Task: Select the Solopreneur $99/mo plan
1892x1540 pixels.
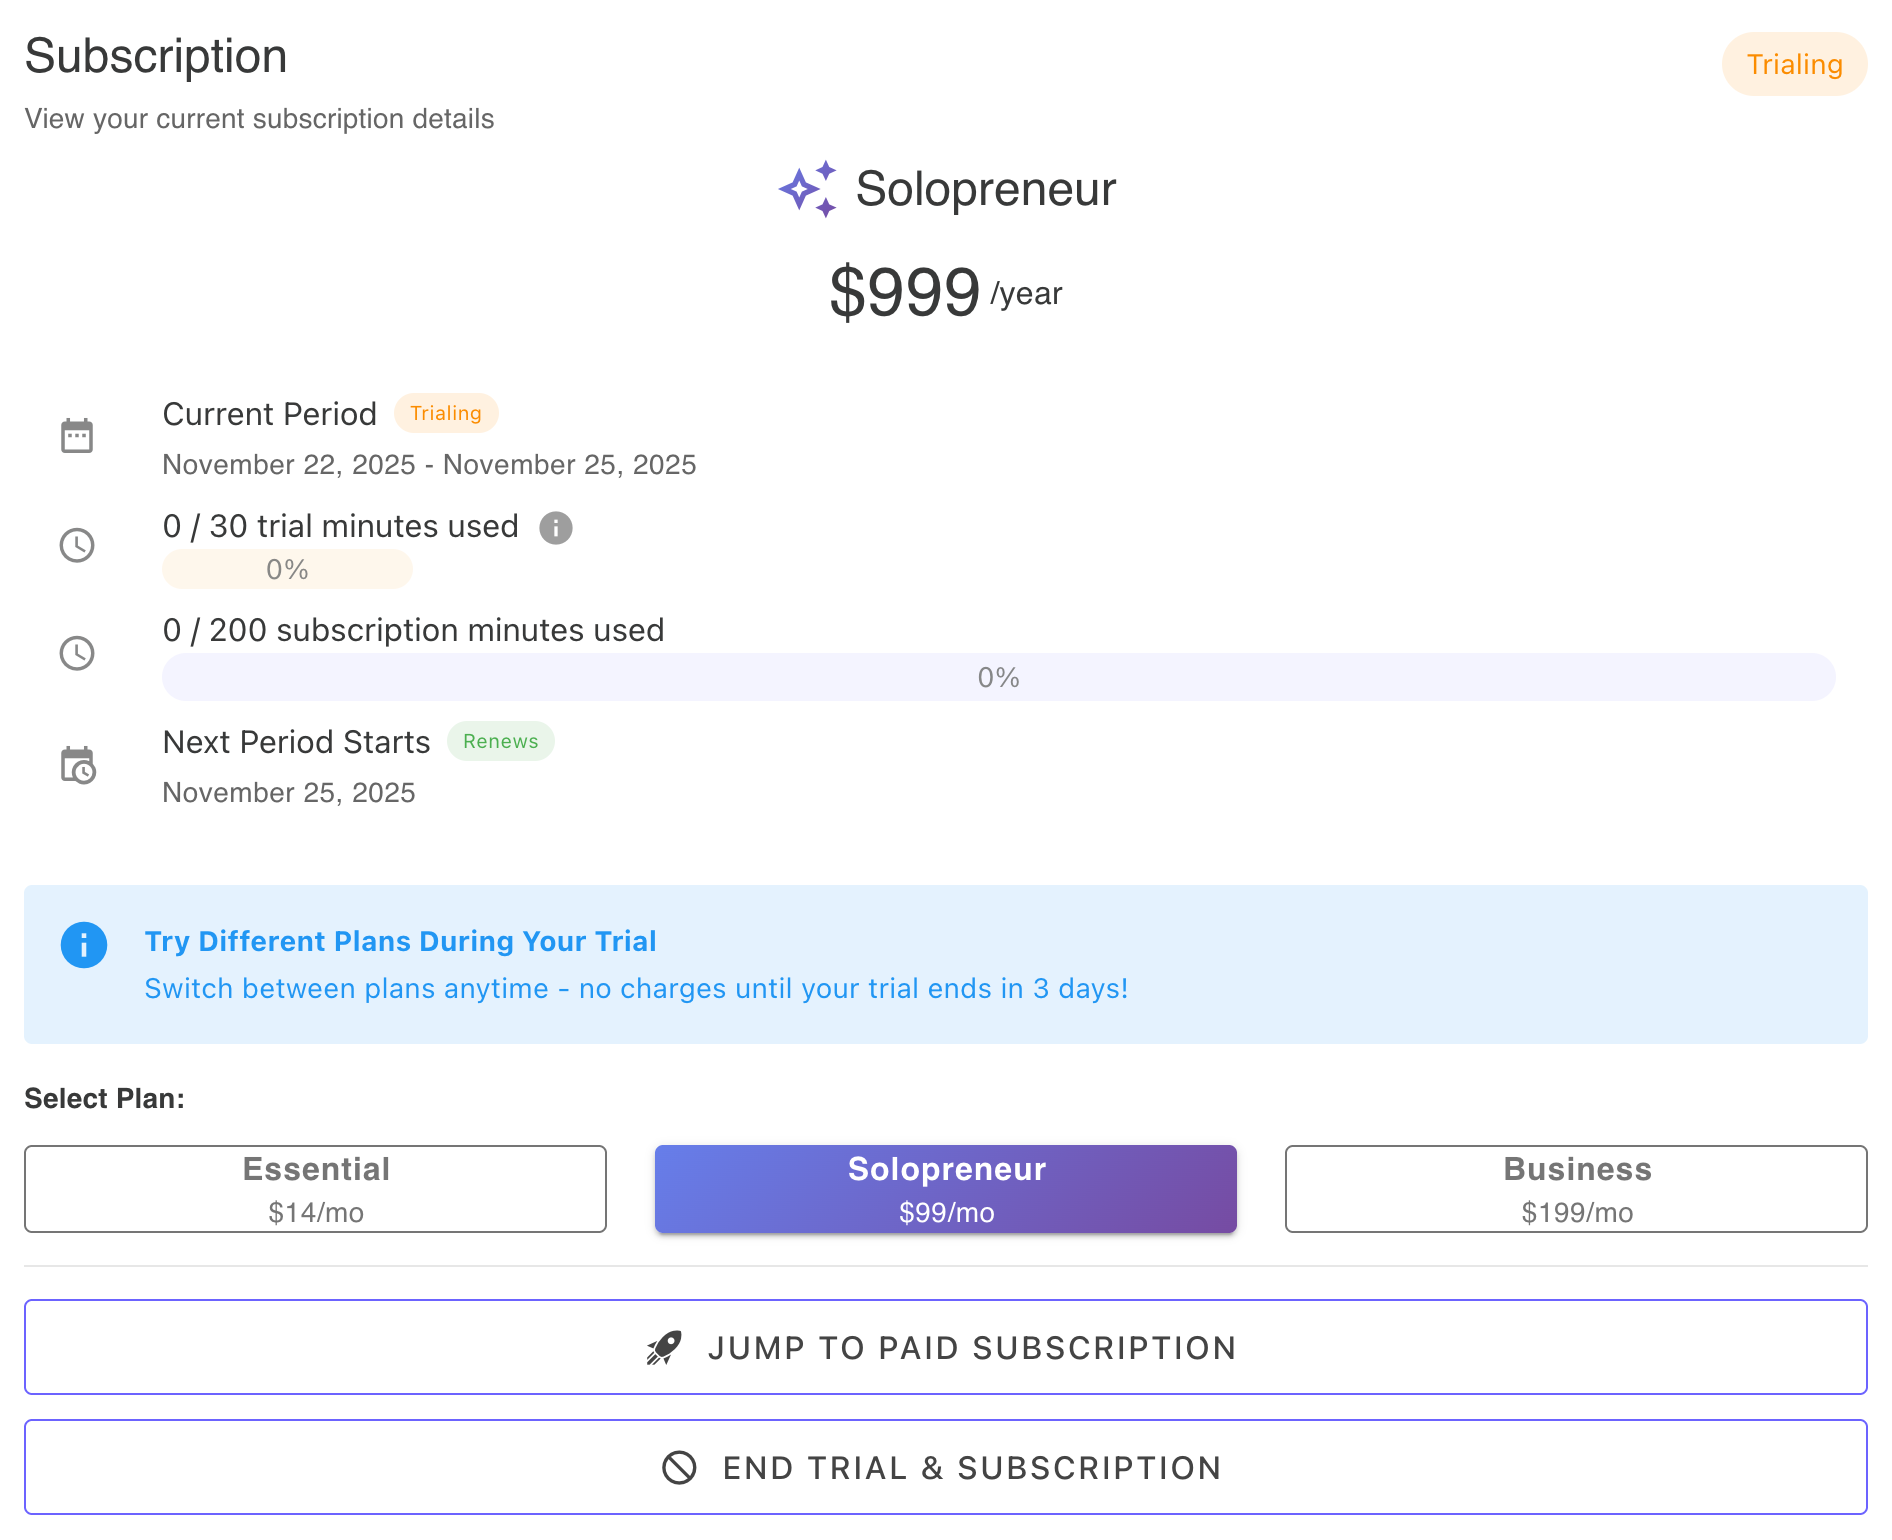Action: click(x=945, y=1188)
